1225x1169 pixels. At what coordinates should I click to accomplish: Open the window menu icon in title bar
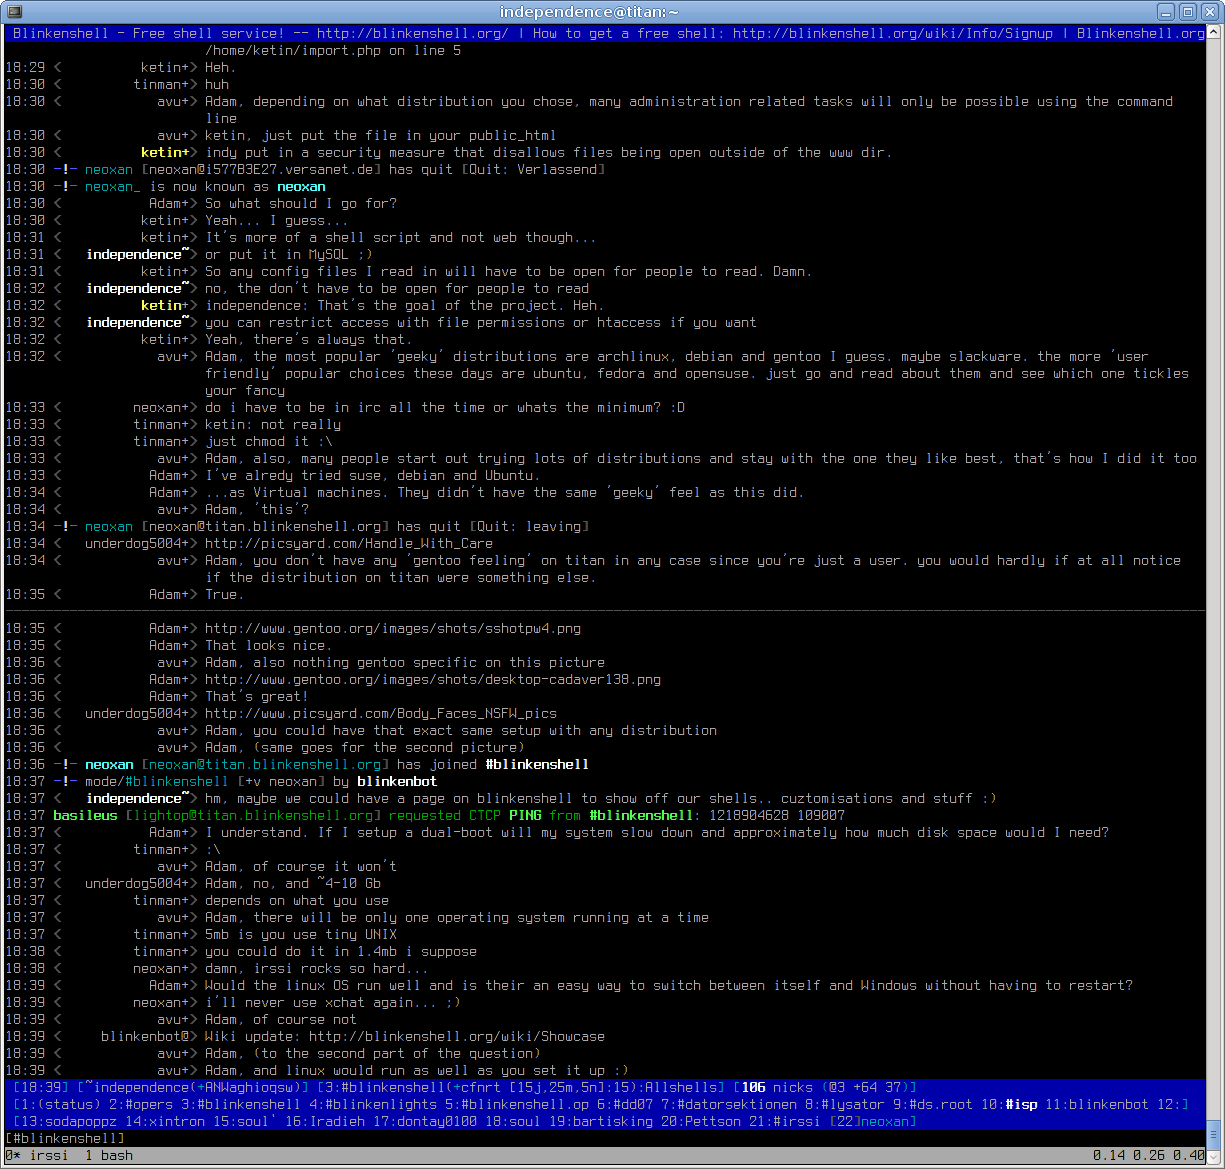click(12, 12)
